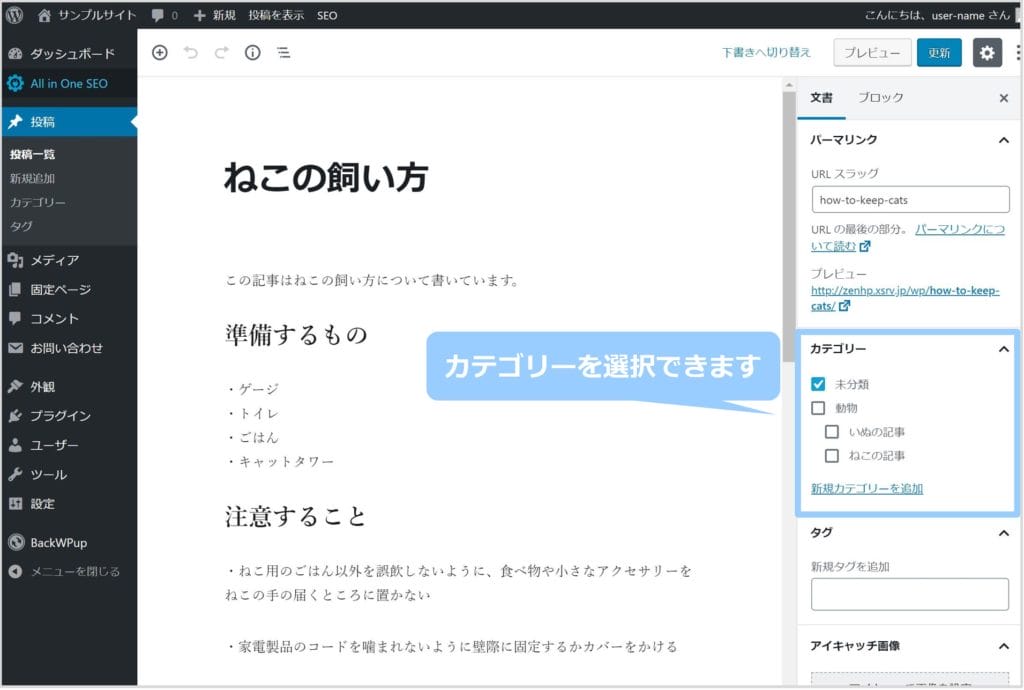
Task: Collapse the パーマリンク panel
Action: click(x=1003, y=140)
